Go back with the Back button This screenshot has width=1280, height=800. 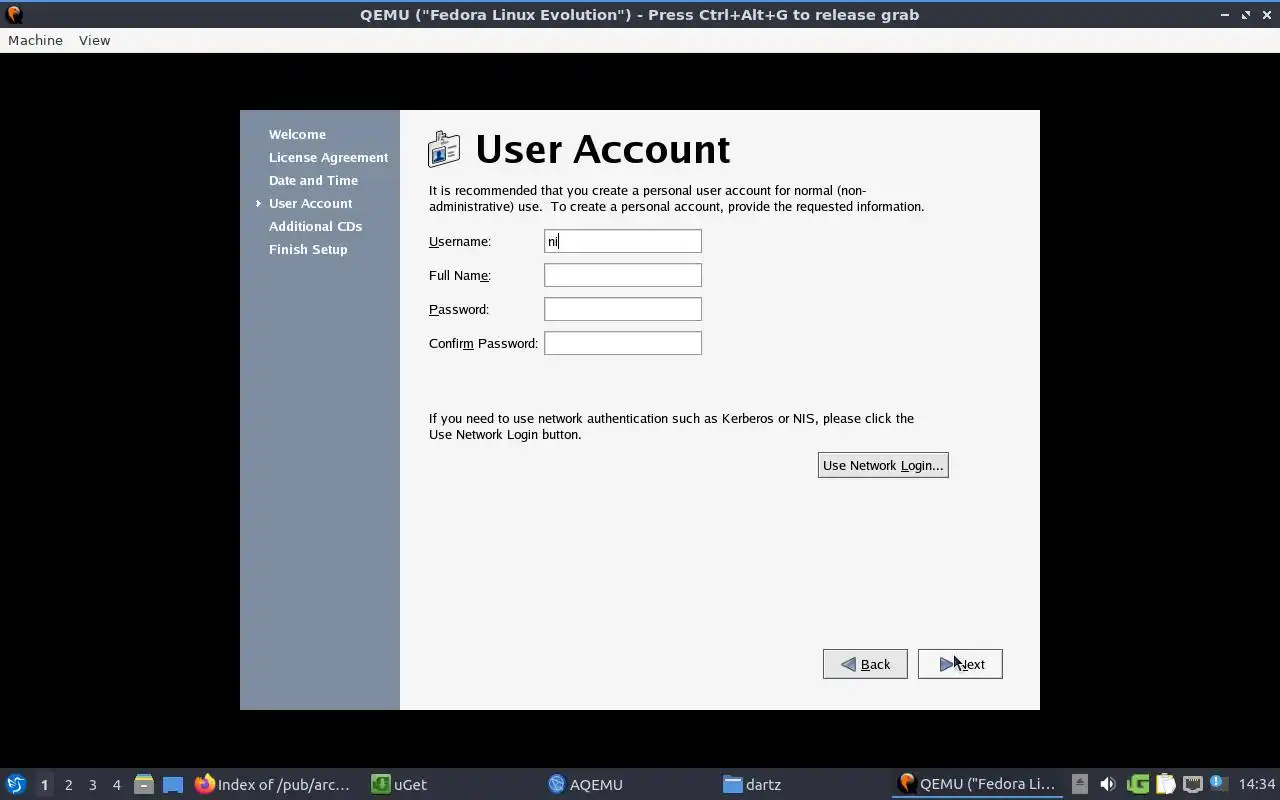pyautogui.click(x=865, y=664)
